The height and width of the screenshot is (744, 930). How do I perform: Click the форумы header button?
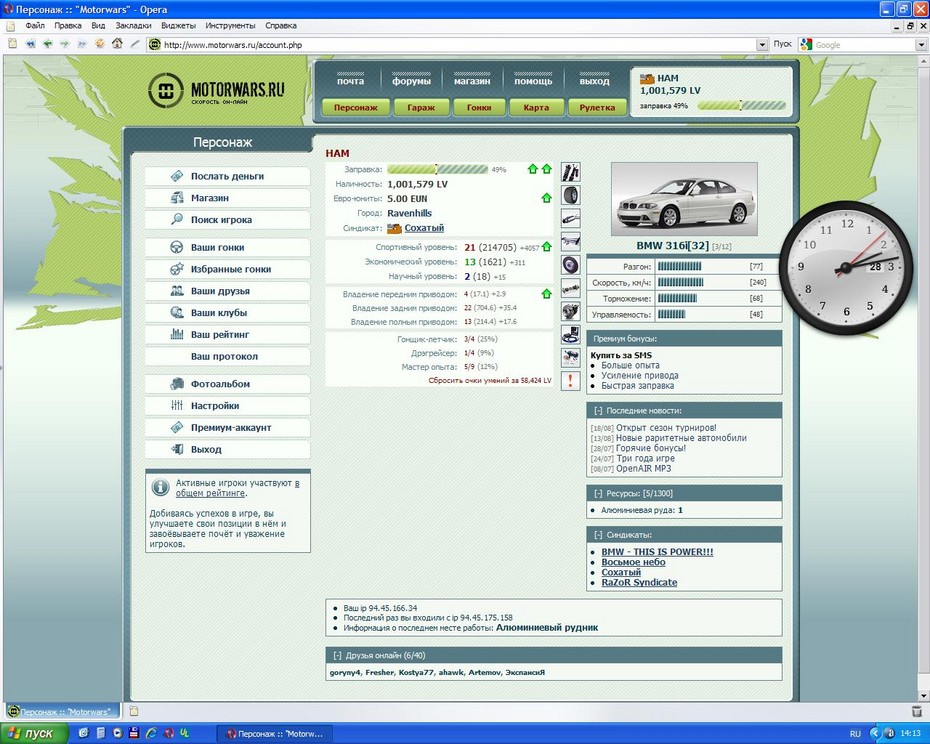tap(411, 81)
